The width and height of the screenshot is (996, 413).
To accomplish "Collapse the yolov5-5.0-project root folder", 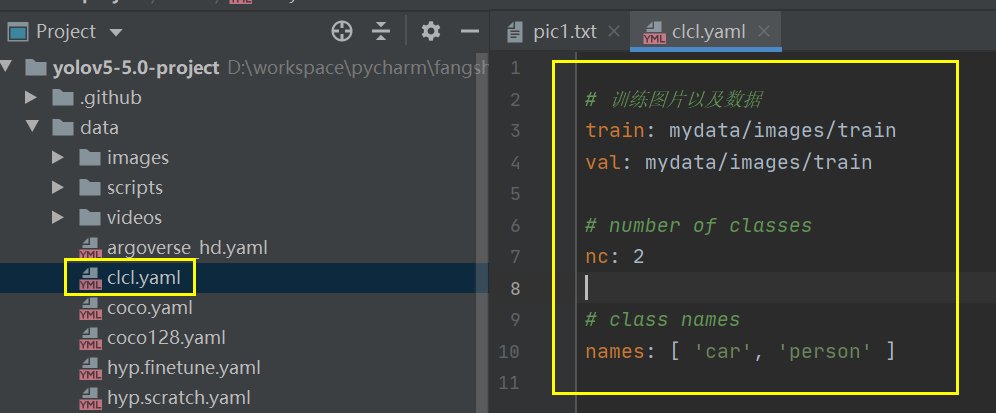I will pos(6,67).
